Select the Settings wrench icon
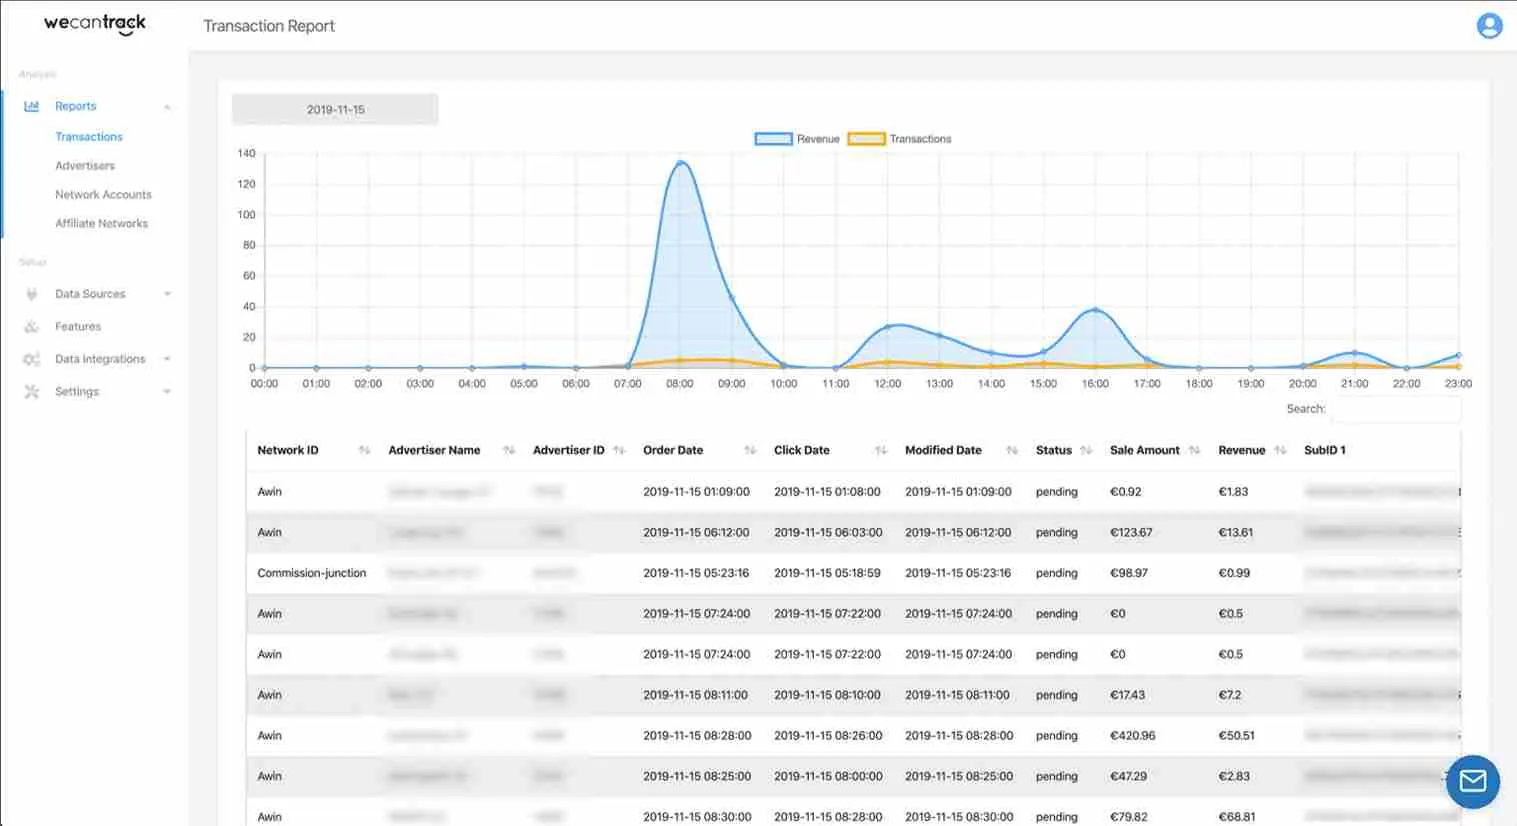Viewport: 1517px width, 826px height. (x=31, y=391)
